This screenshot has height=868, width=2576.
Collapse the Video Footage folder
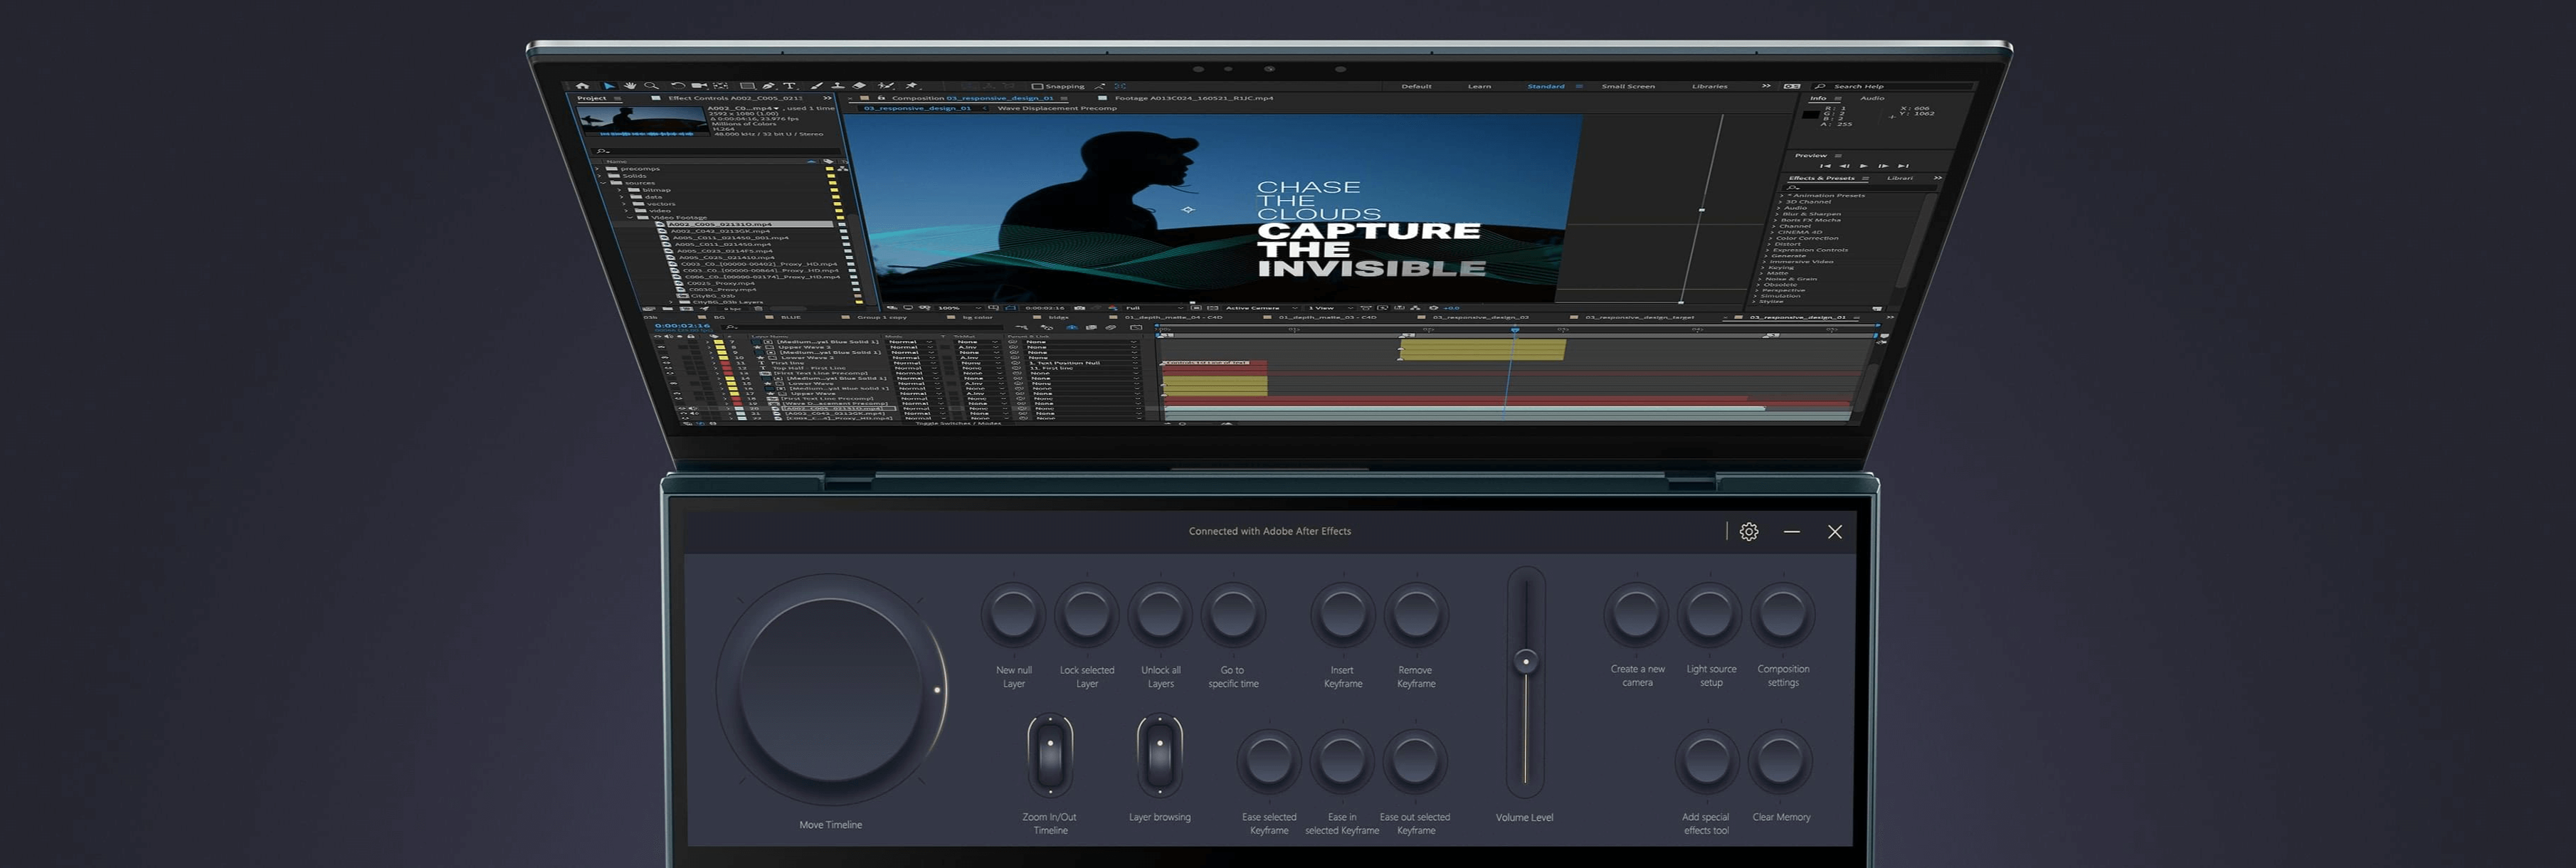point(629,218)
